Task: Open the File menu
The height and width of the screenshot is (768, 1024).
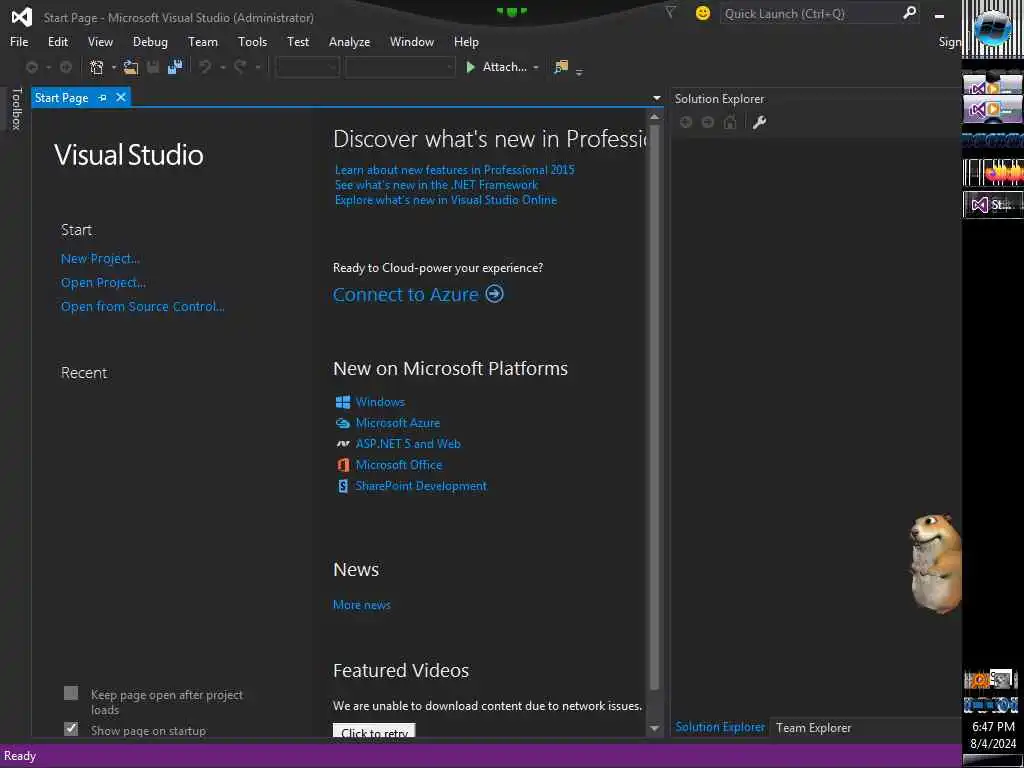Action: click(19, 42)
